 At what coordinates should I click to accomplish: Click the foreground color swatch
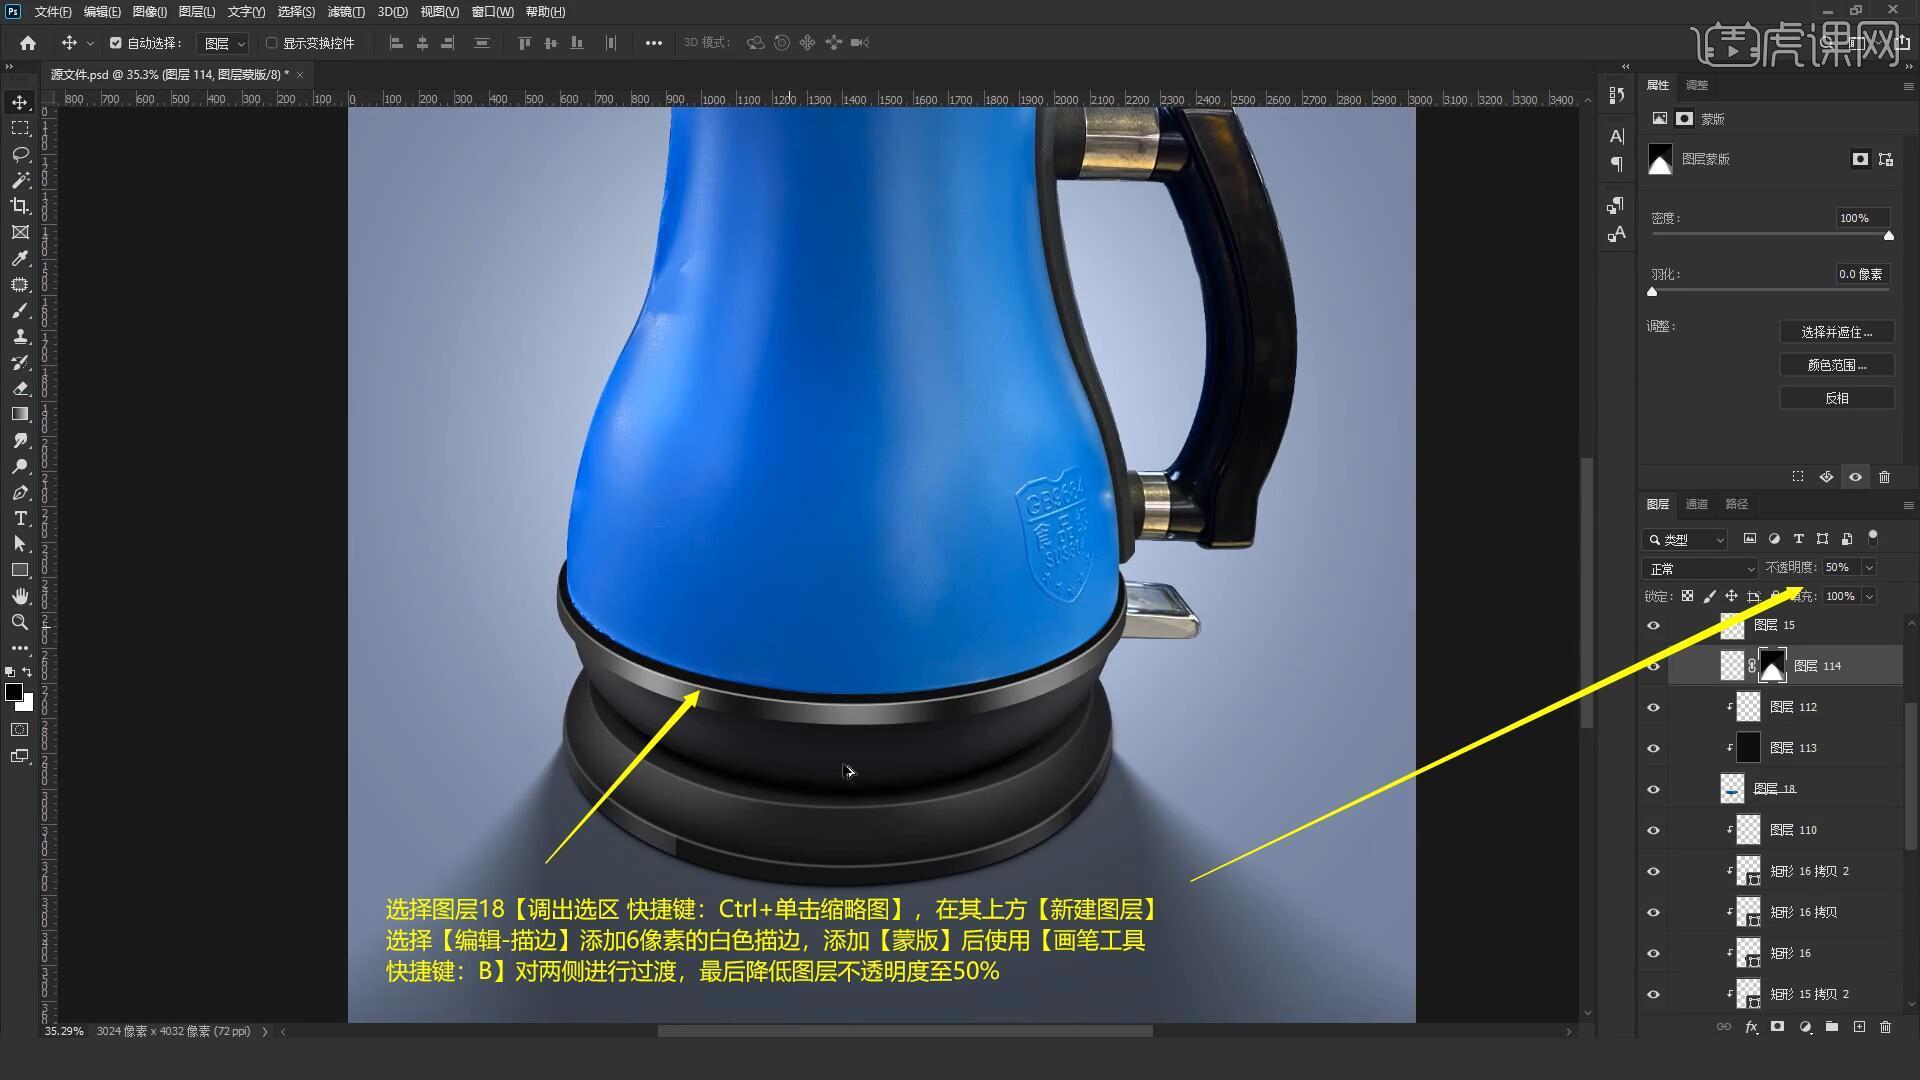coord(14,692)
